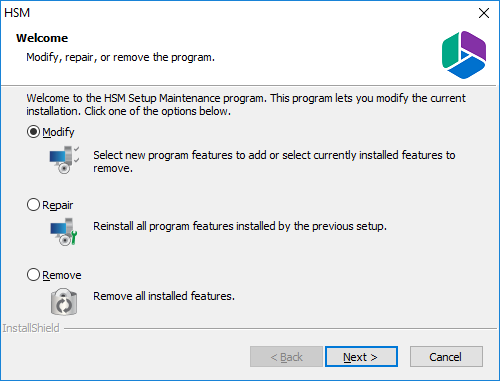Click the Repair option label text
The image size is (500, 381).
pos(58,205)
